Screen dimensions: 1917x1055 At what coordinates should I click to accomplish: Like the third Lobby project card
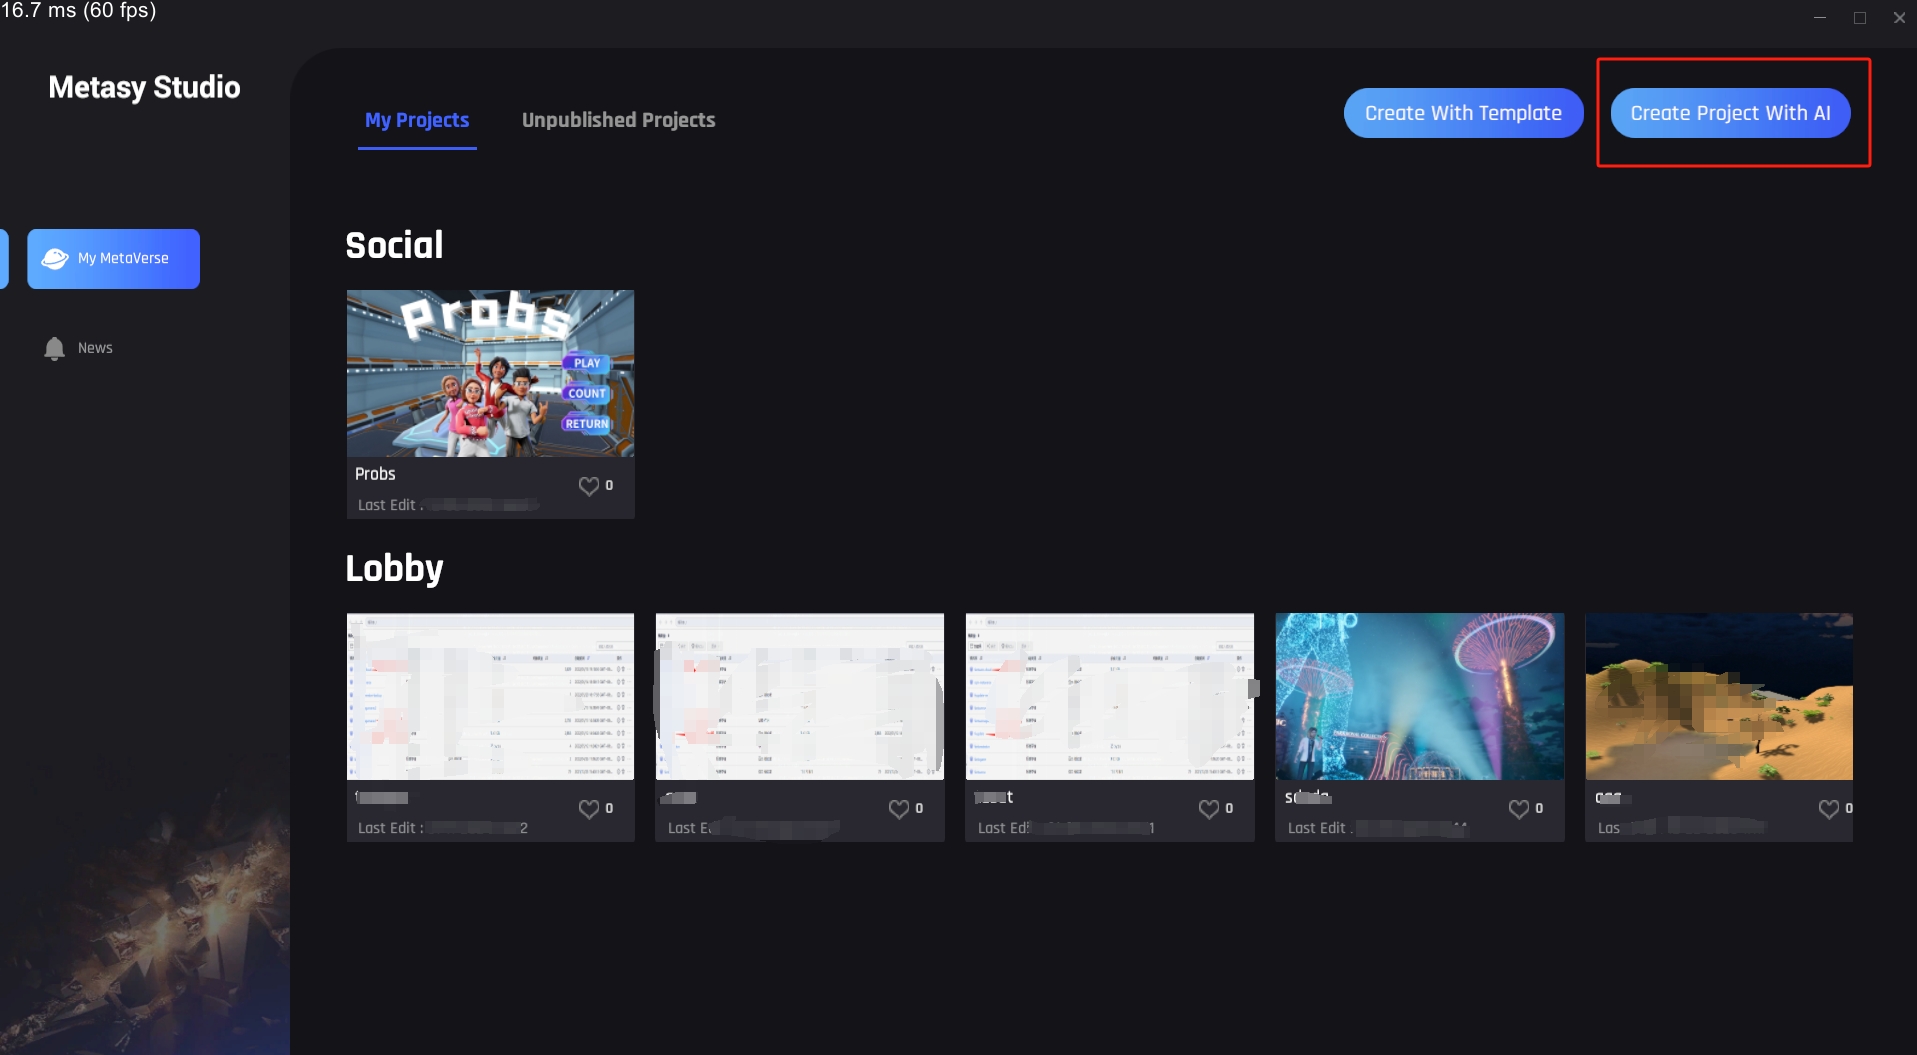point(1209,809)
